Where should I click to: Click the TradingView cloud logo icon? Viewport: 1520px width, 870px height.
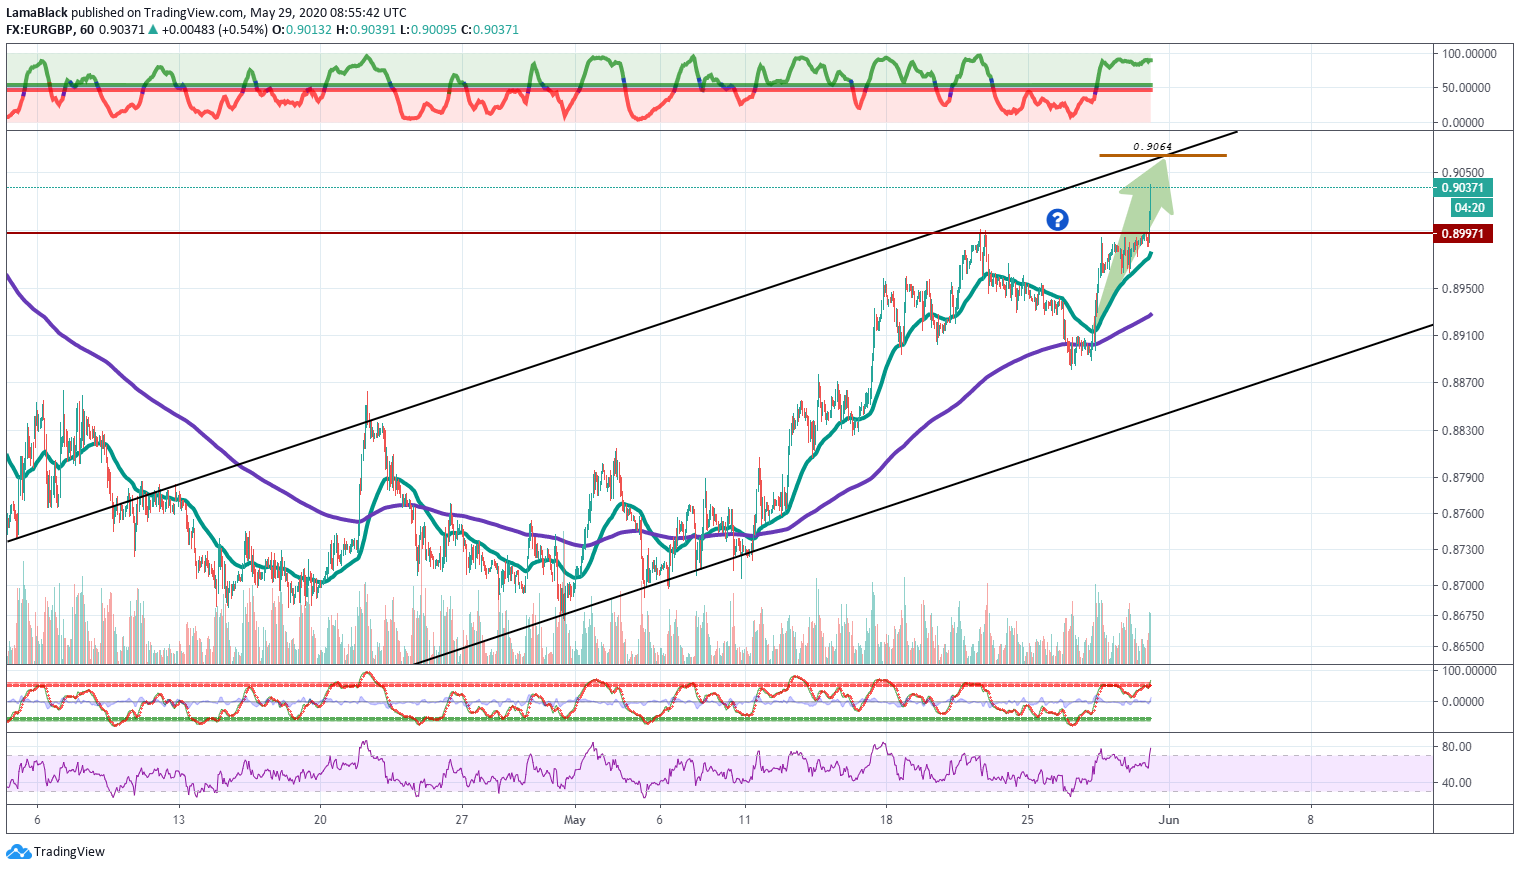pos(18,852)
